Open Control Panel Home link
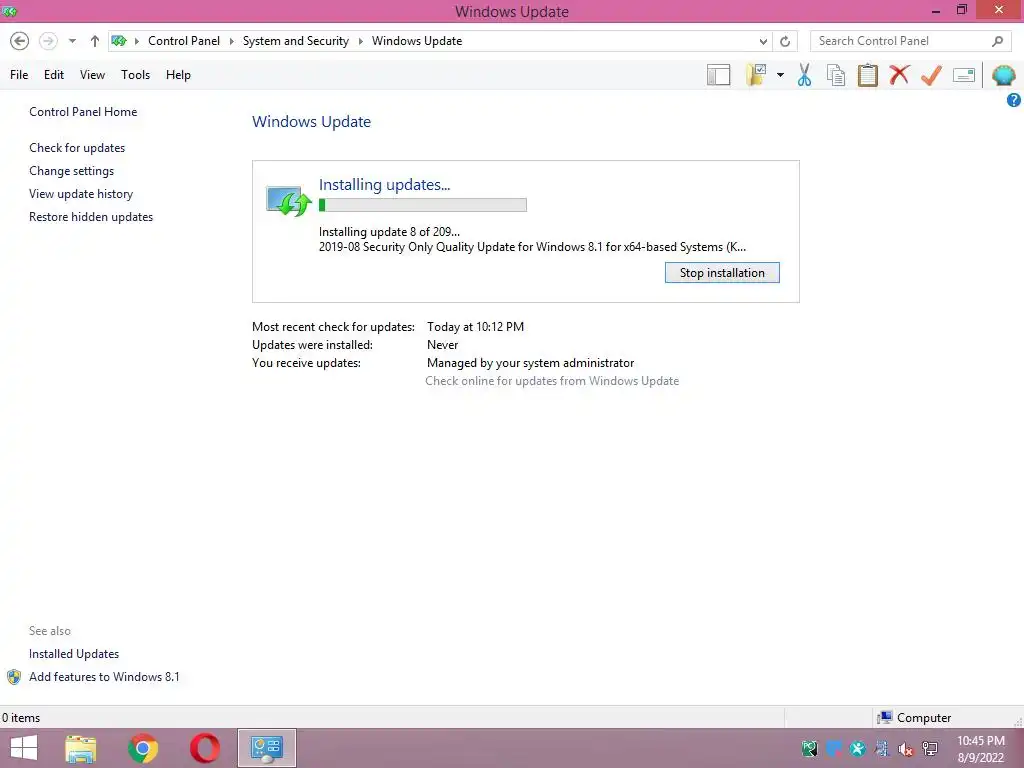 pyautogui.click(x=83, y=112)
